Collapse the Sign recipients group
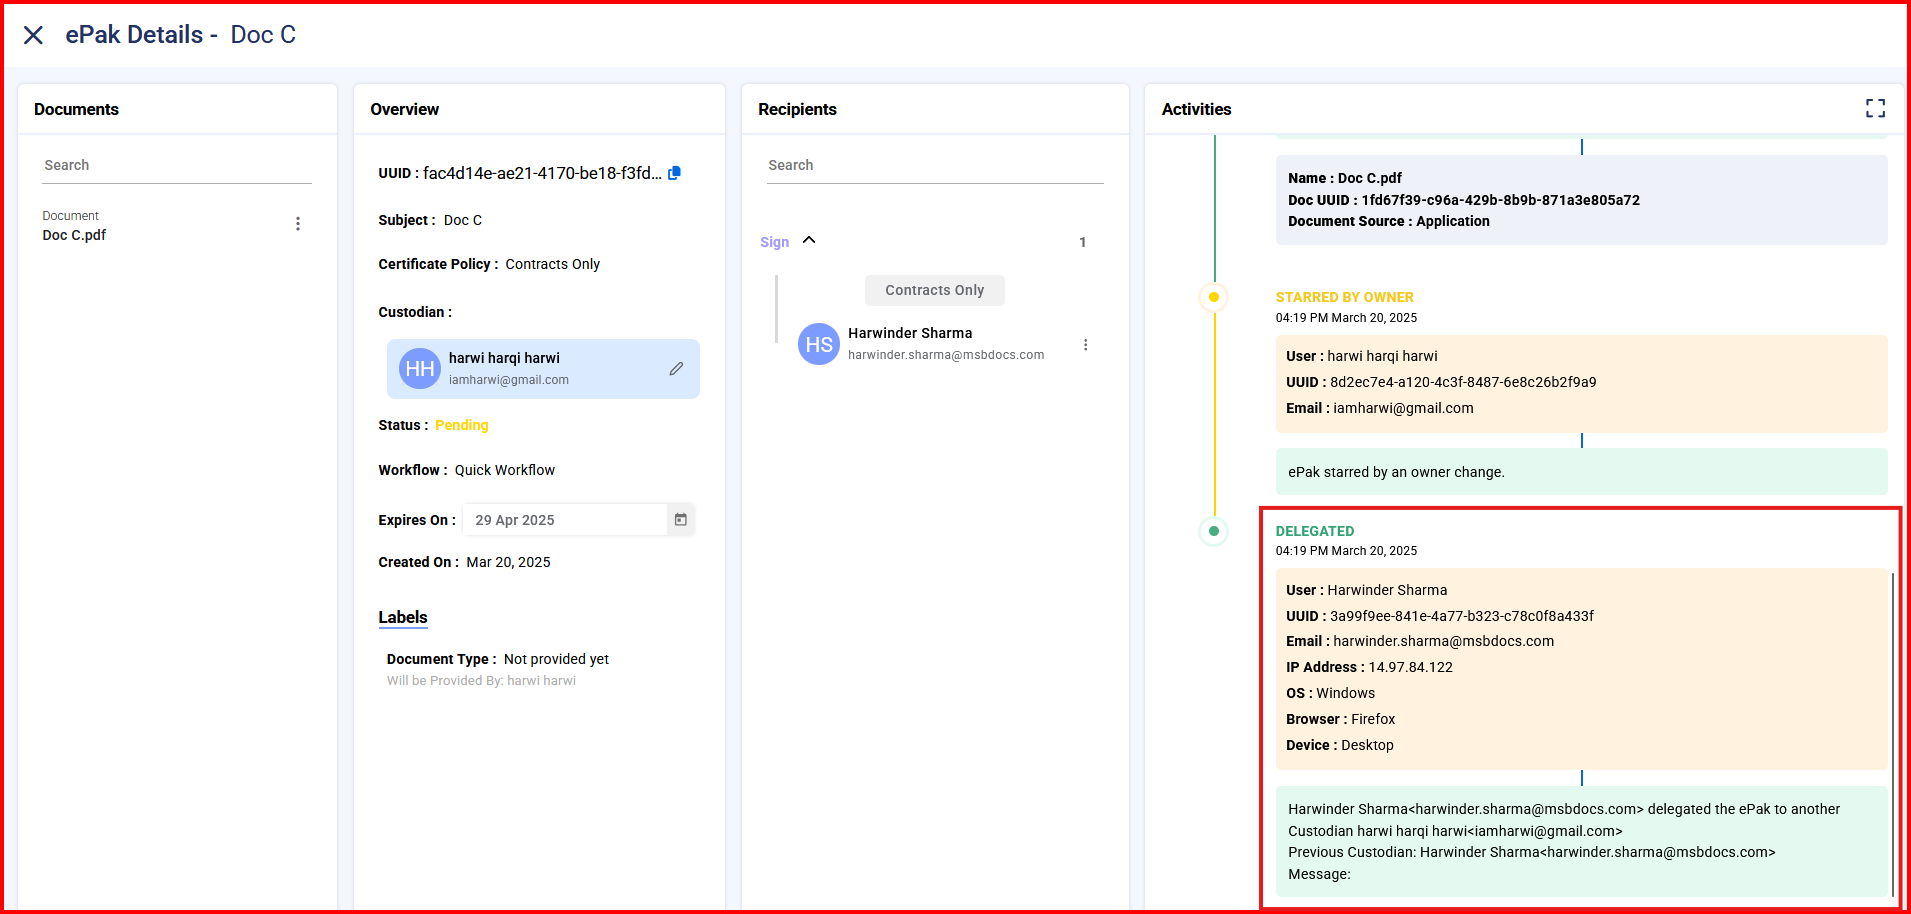This screenshot has width=1911, height=914. (809, 241)
